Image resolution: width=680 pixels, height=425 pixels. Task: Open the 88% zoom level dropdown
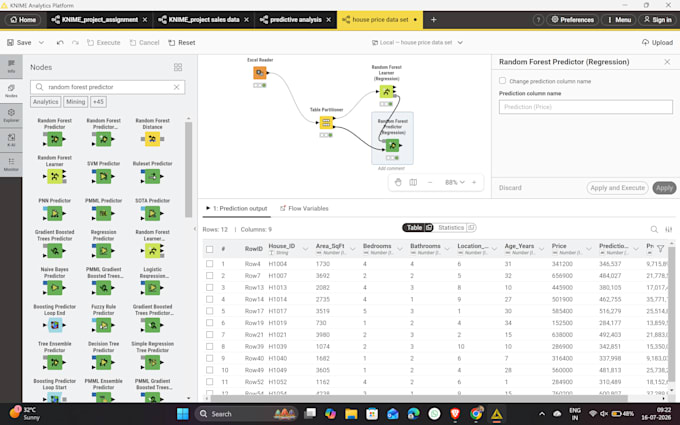point(454,182)
